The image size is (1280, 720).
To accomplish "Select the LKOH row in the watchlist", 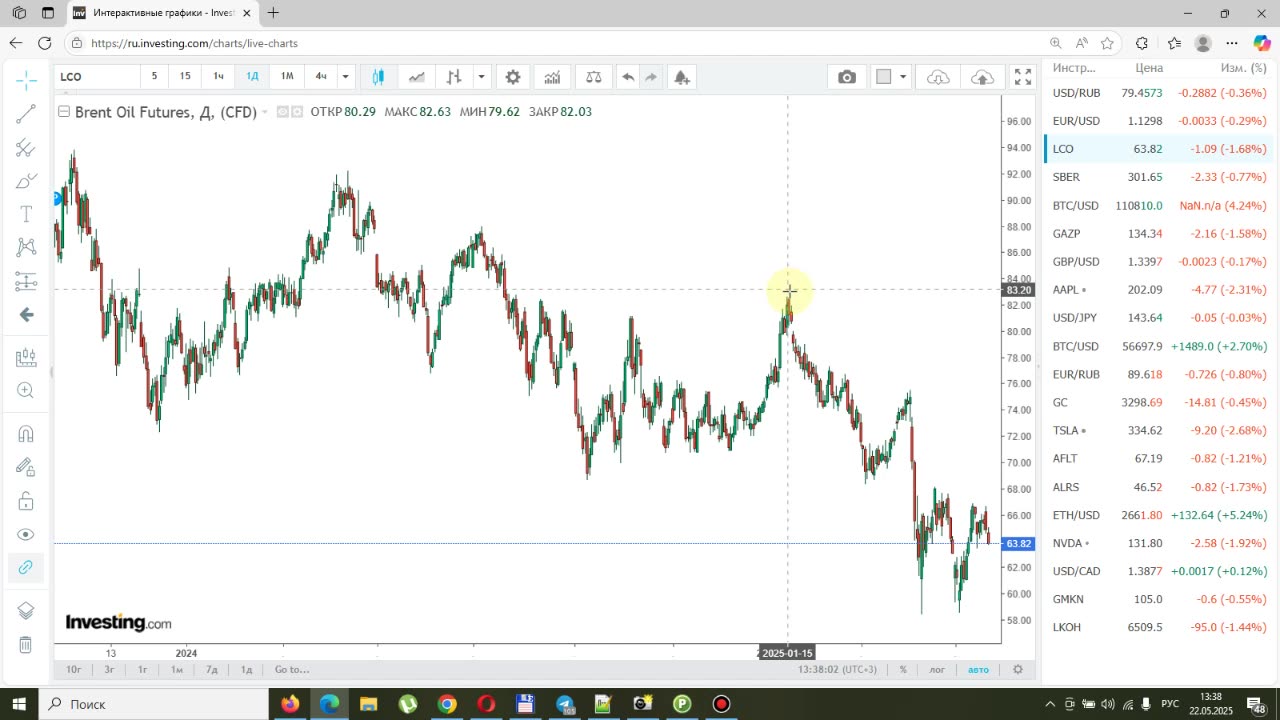I will tap(1159, 627).
